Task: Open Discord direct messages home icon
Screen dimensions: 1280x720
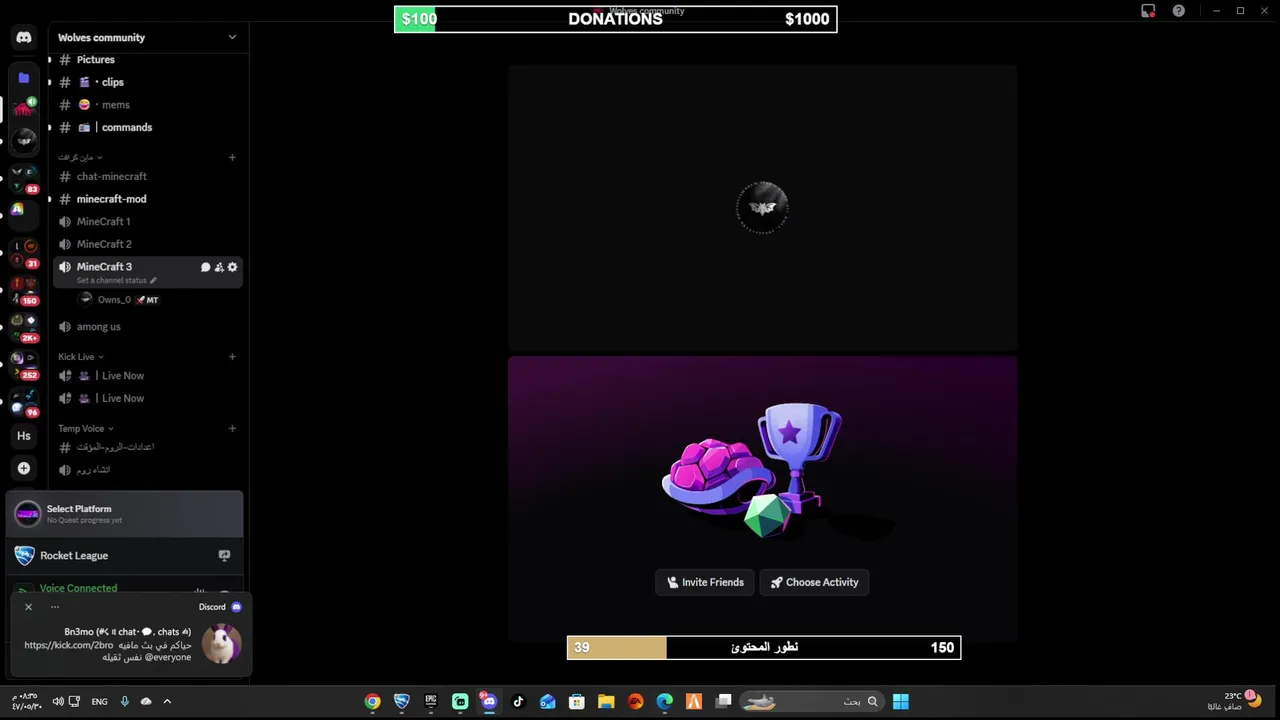Action: coord(24,37)
